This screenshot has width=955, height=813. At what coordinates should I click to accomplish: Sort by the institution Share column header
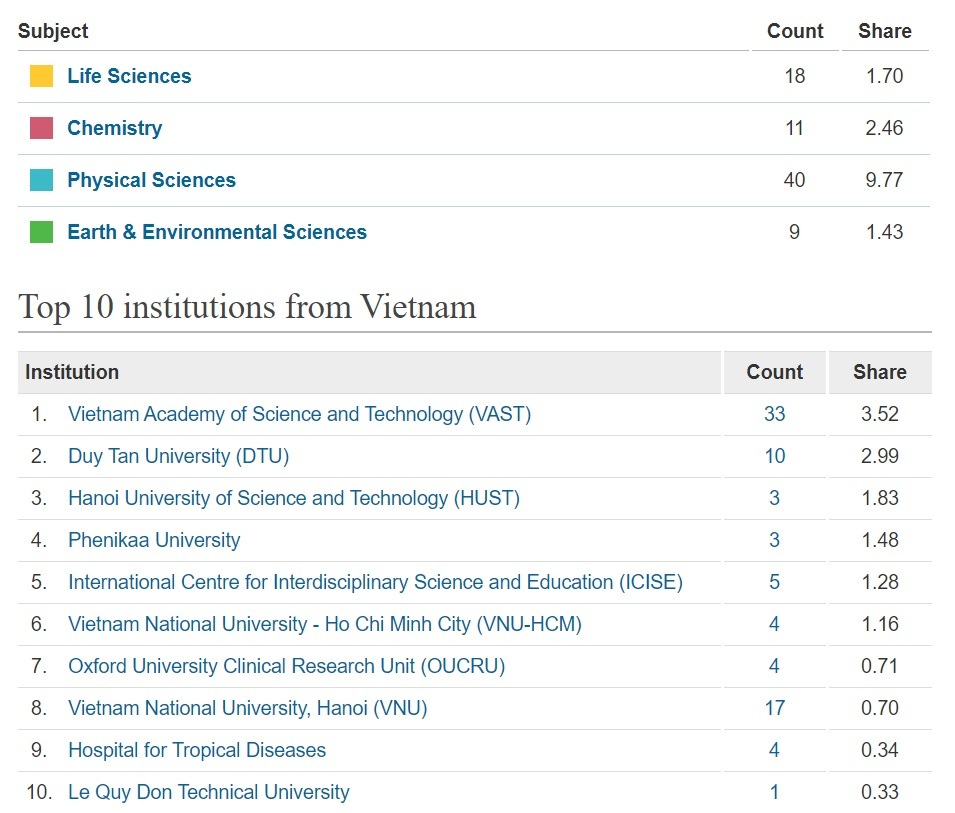point(879,372)
